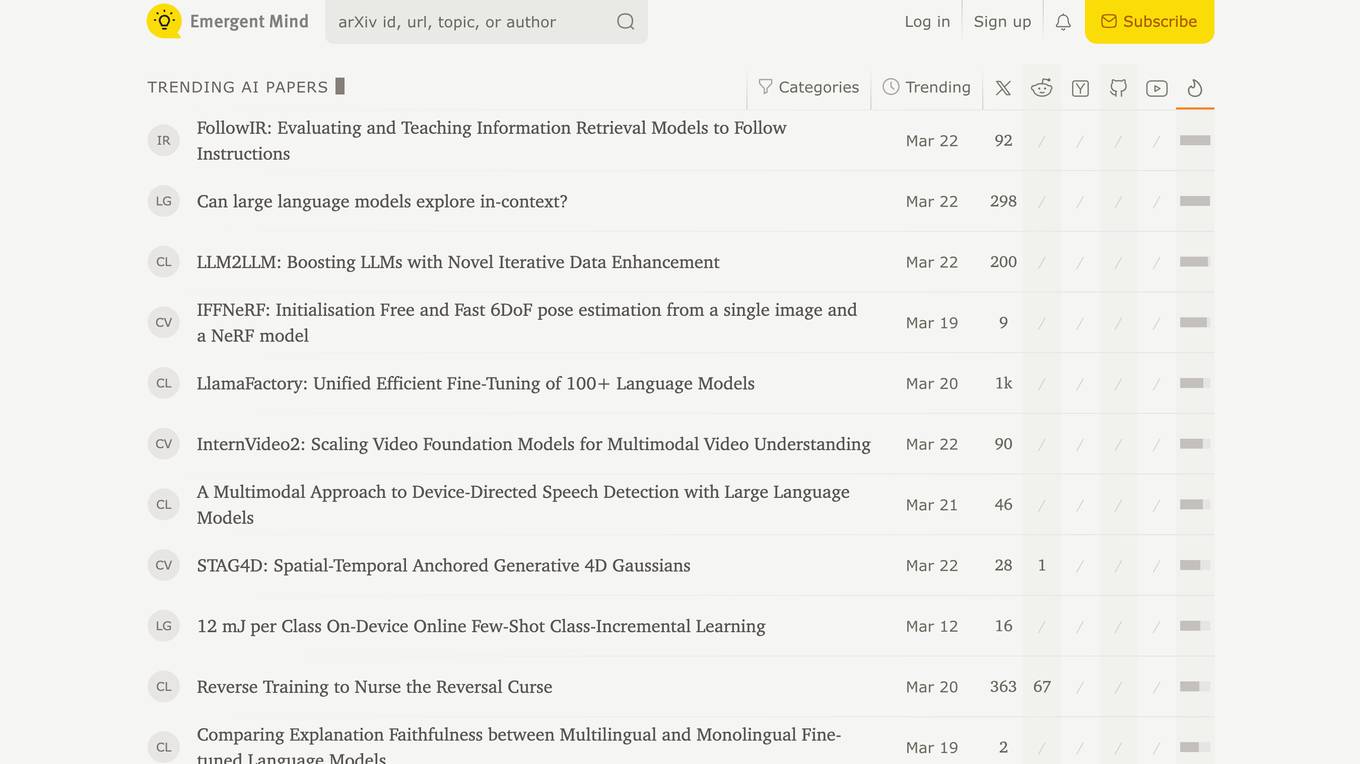Open Reverse Training to Nurse paper link
Image resolution: width=1360 pixels, height=764 pixels.
pyautogui.click(x=375, y=687)
